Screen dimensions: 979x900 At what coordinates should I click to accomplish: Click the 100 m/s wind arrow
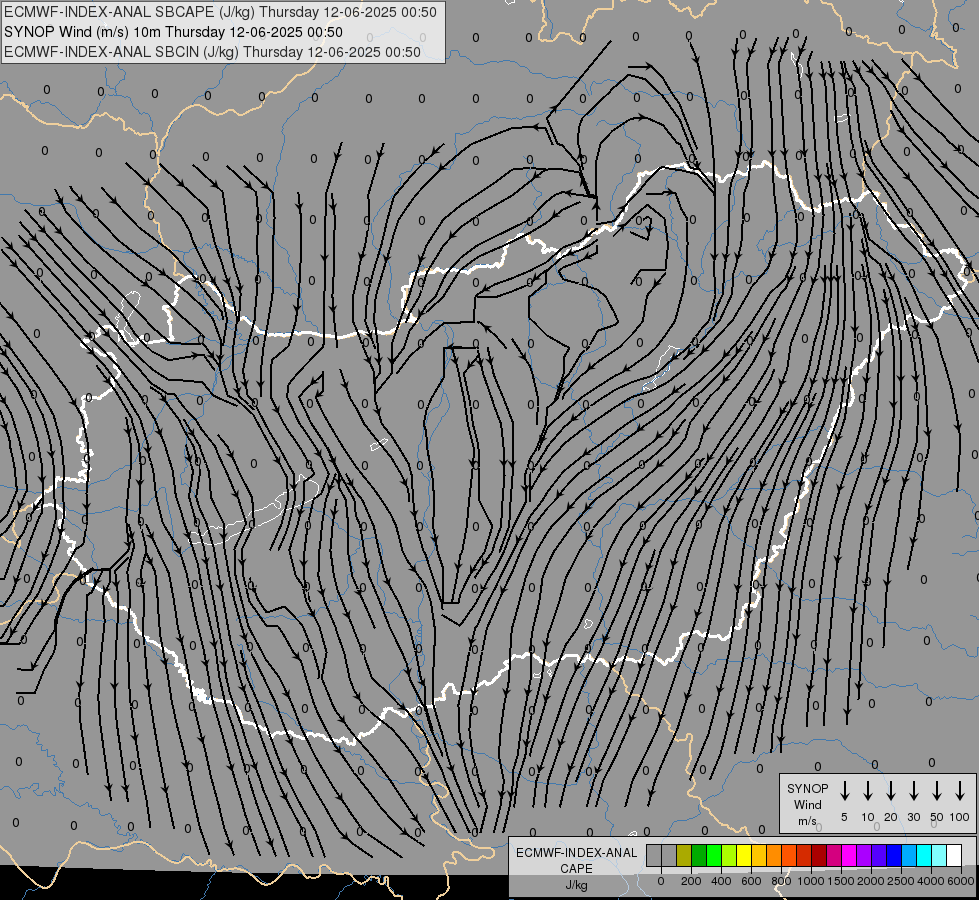point(960,791)
